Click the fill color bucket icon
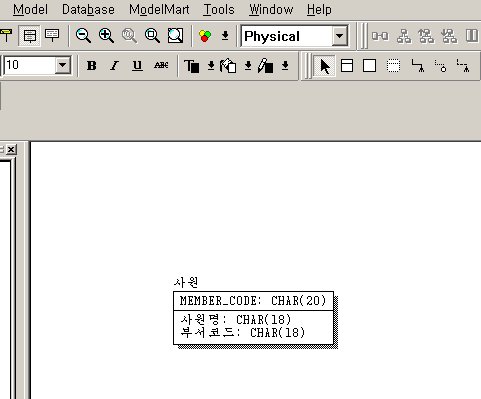The image size is (481, 399). click(x=228, y=66)
